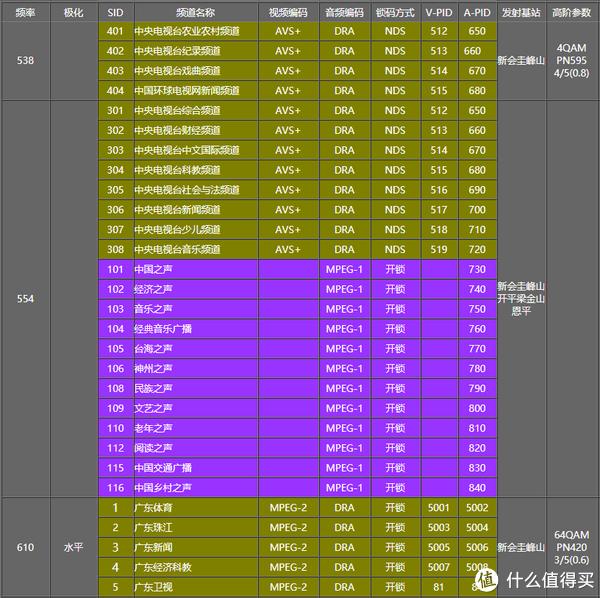Click A-PID value 840
Screen dimensions: 600x598
pos(477,488)
